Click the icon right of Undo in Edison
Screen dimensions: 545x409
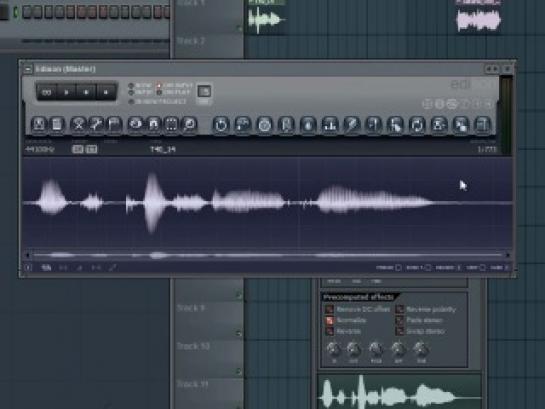[243, 125]
